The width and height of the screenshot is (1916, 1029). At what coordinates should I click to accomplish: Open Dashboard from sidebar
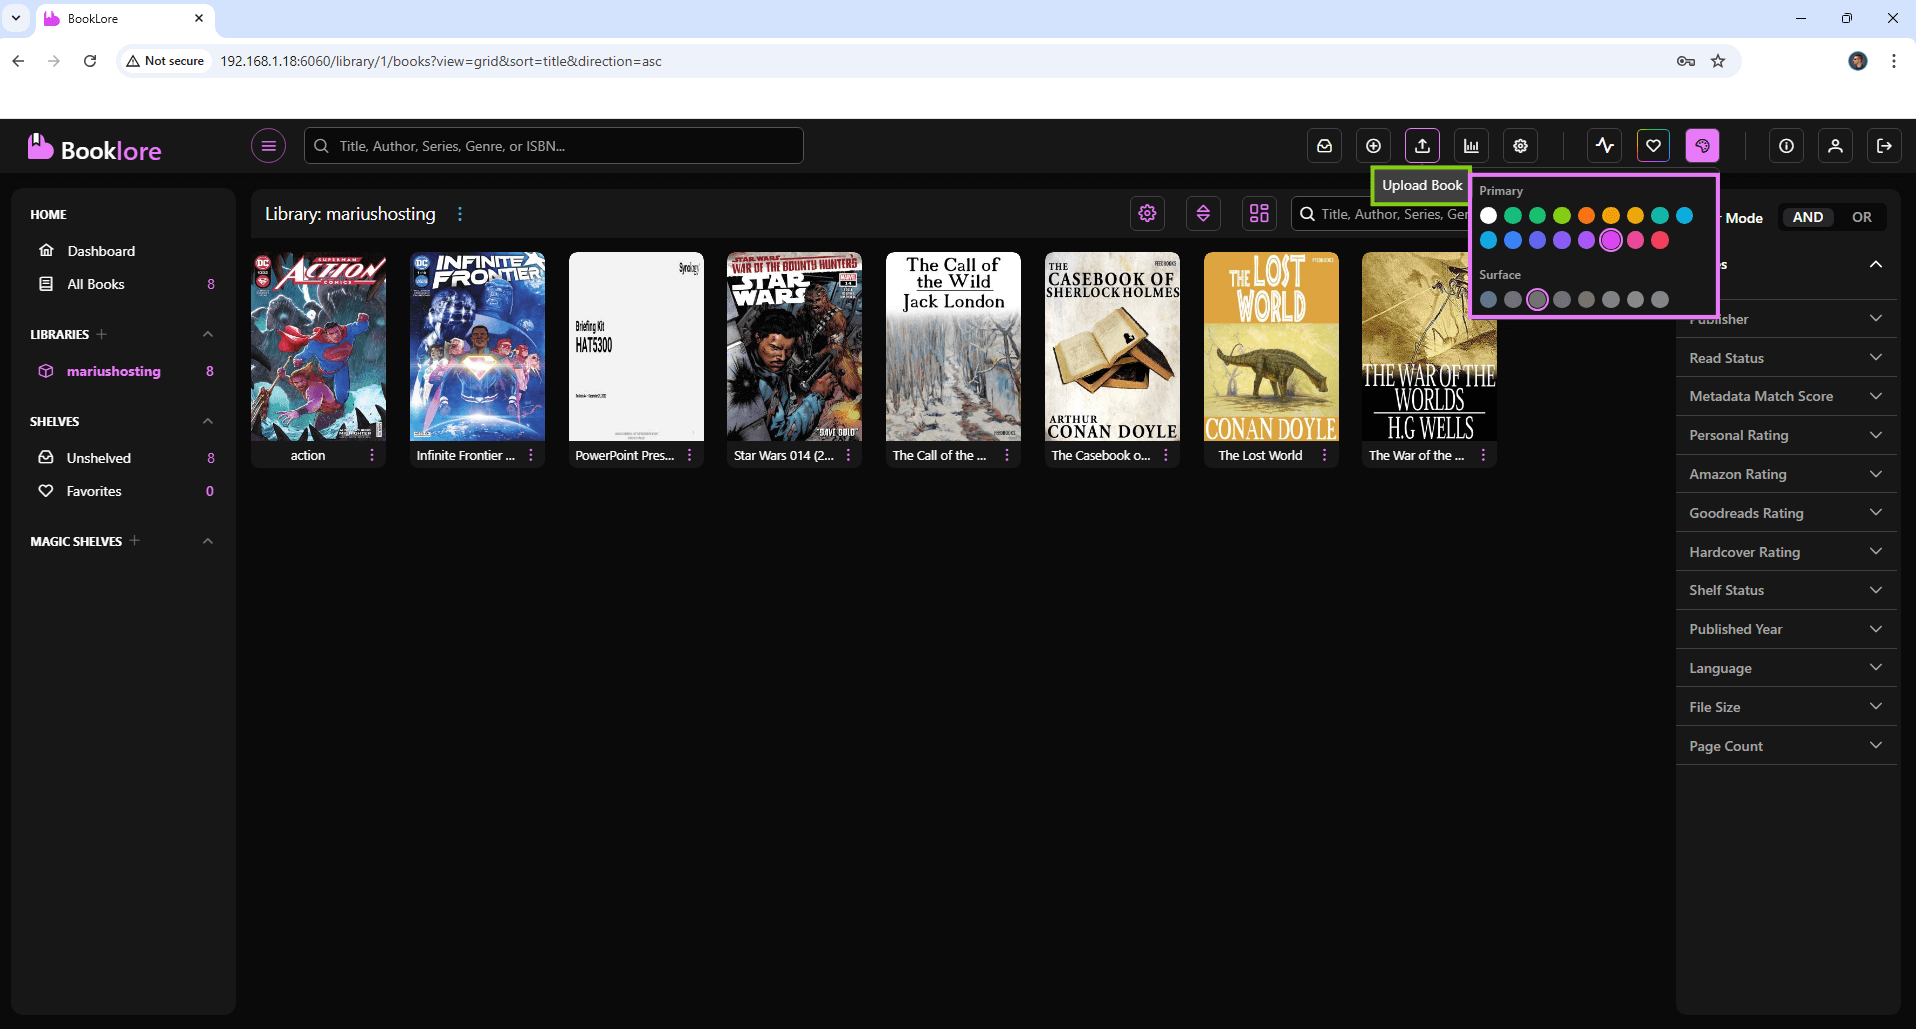click(101, 251)
